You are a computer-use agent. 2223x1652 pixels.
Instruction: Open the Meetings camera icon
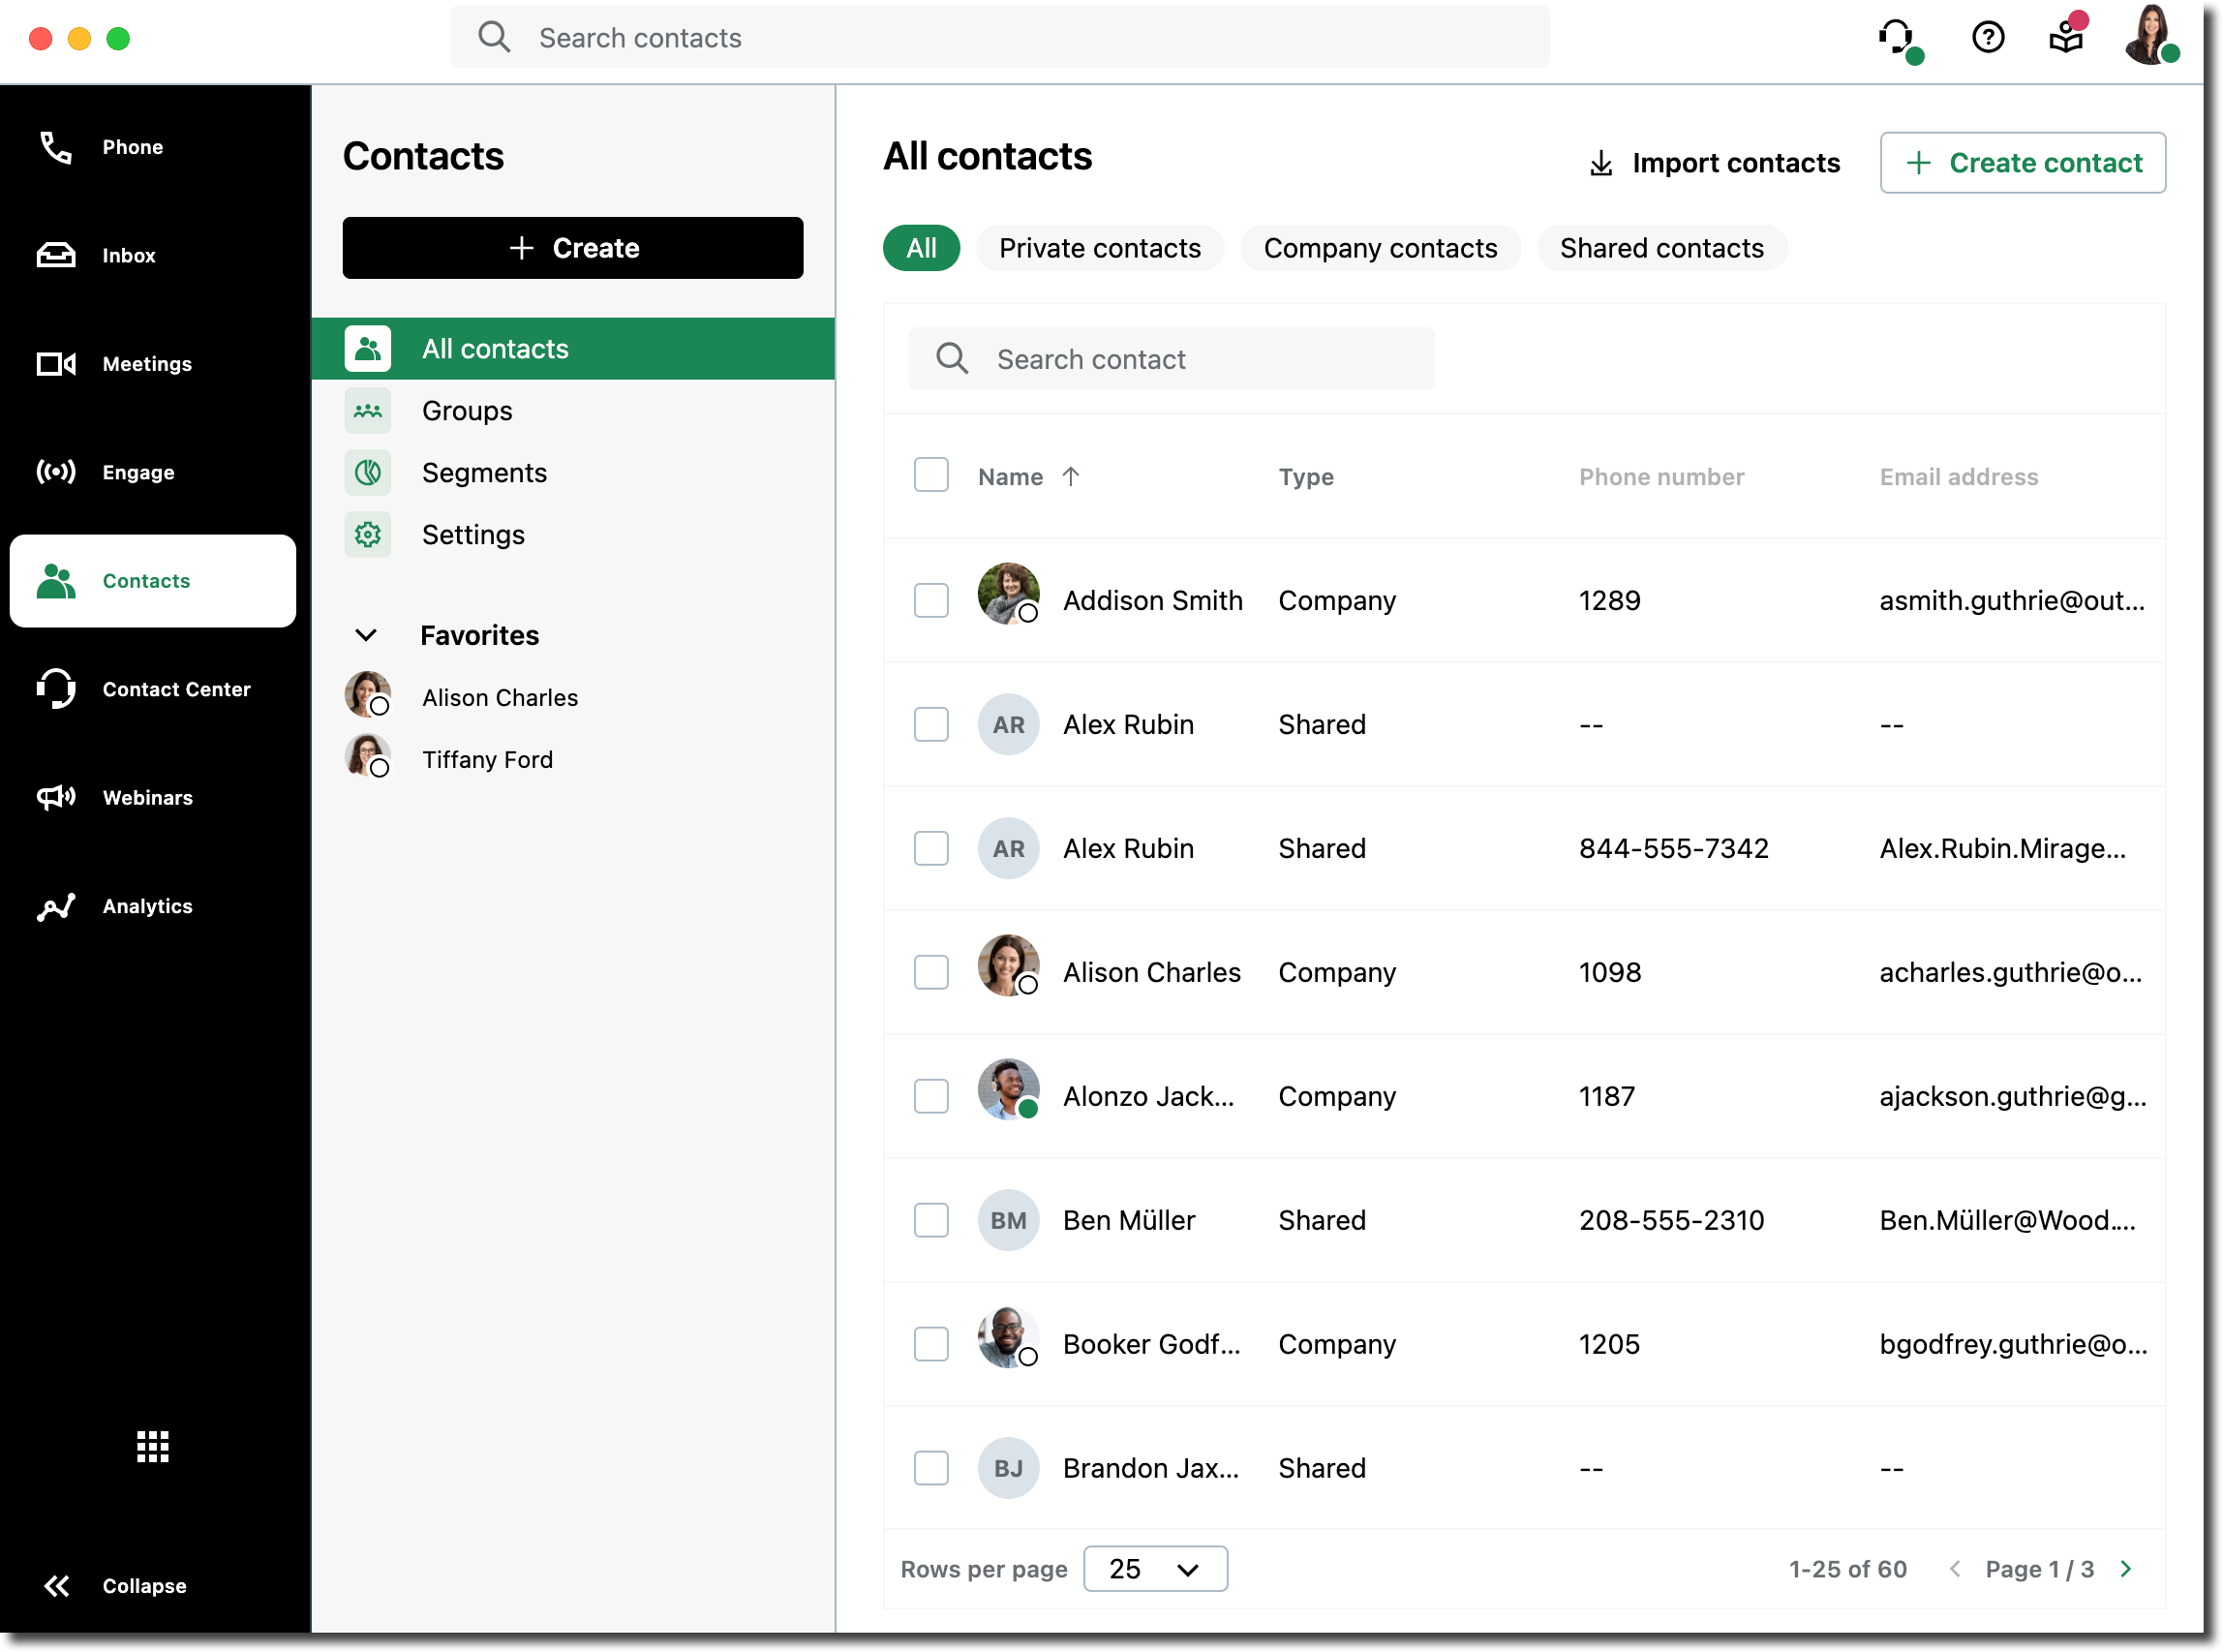point(56,364)
